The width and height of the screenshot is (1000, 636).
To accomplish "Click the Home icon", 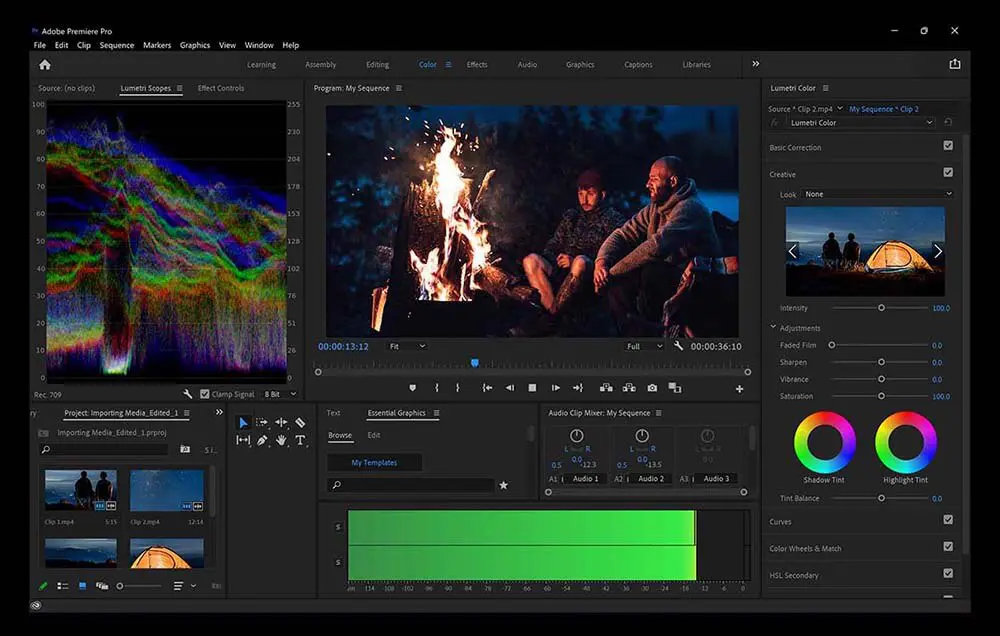I will [45, 64].
